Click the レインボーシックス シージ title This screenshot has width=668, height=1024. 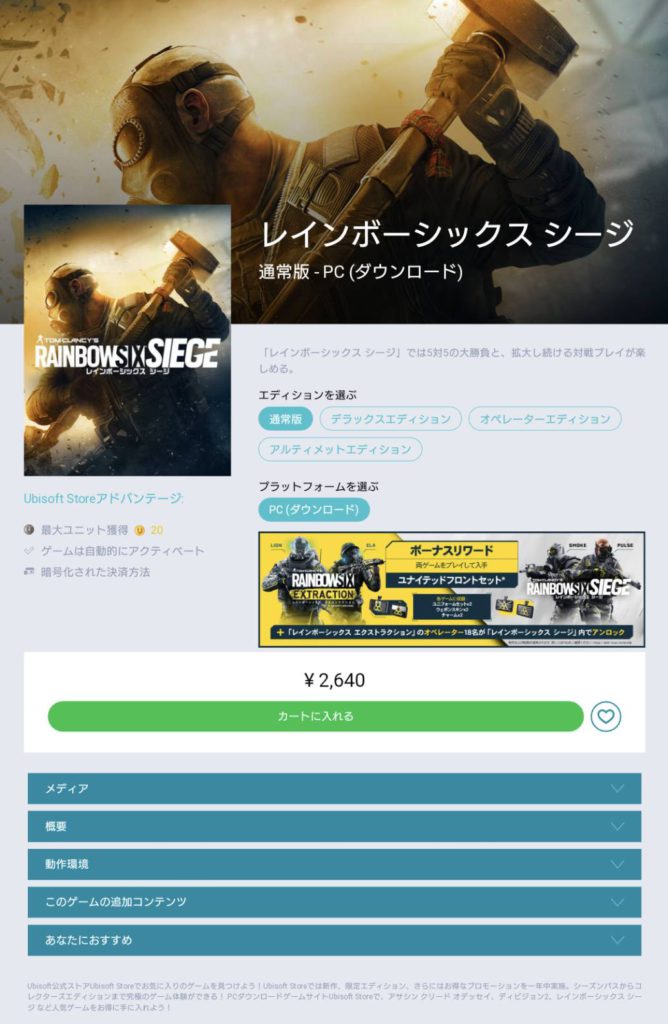pos(447,234)
